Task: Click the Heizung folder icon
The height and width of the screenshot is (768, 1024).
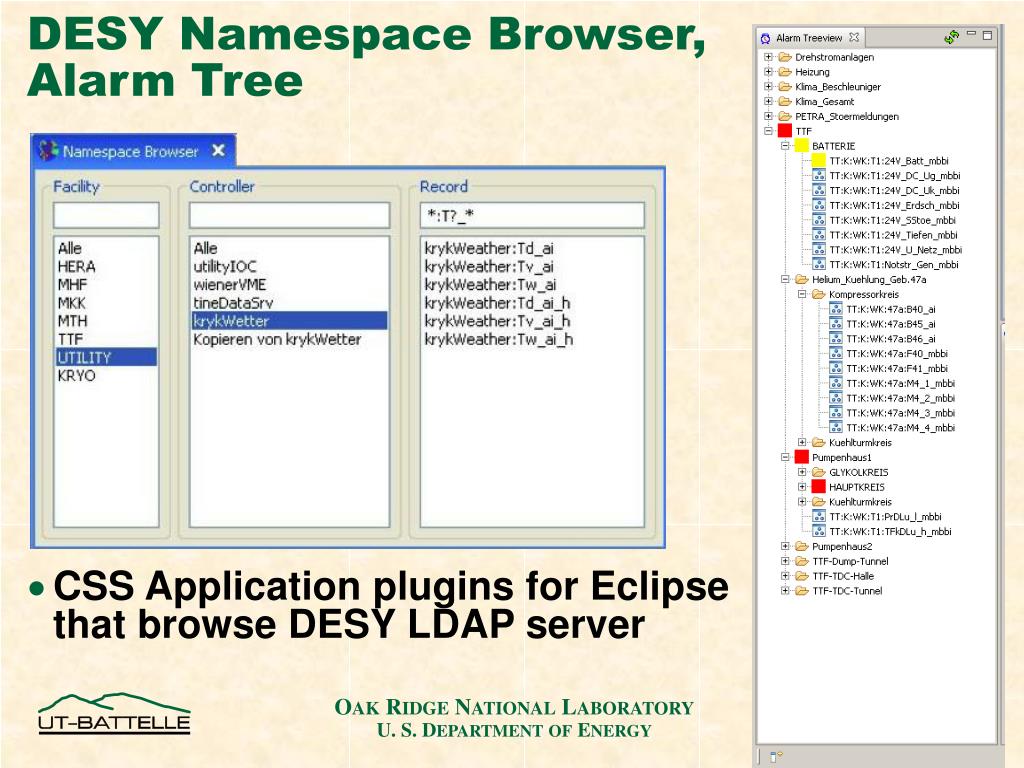Action: [785, 72]
